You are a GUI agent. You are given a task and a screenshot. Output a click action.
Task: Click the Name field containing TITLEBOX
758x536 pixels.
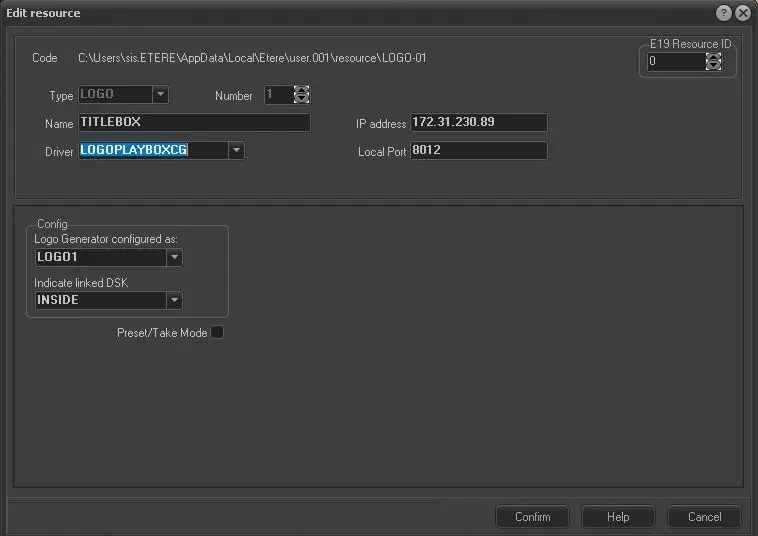pos(194,123)
